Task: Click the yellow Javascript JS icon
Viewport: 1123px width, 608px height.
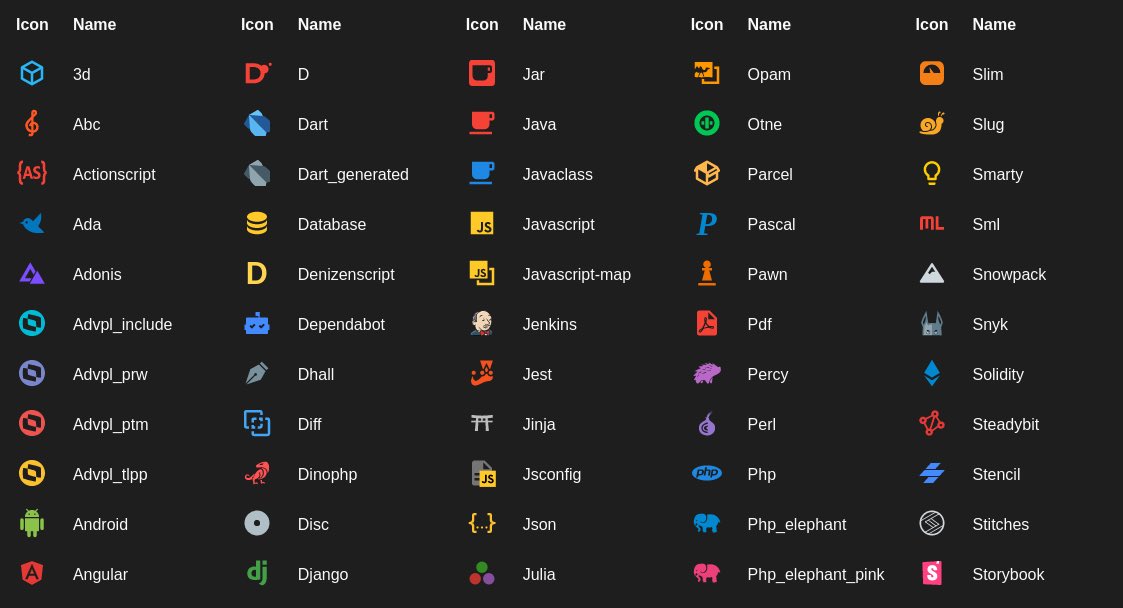Action: click(x=482, y=223)
